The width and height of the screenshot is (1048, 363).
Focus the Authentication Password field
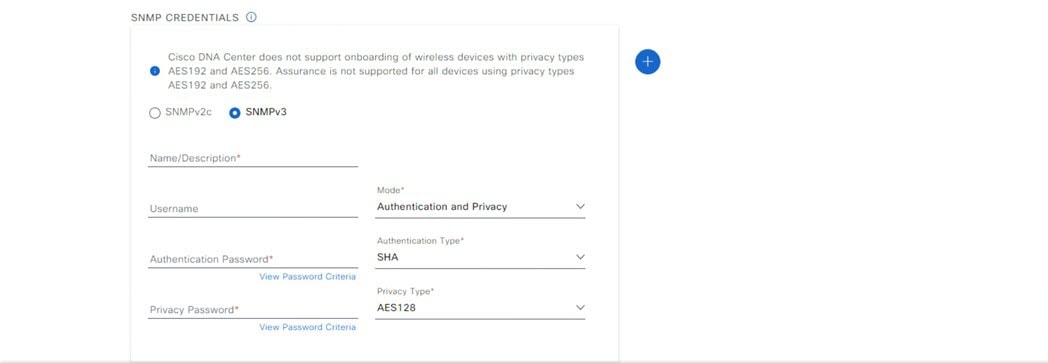(x=253, y=259)
